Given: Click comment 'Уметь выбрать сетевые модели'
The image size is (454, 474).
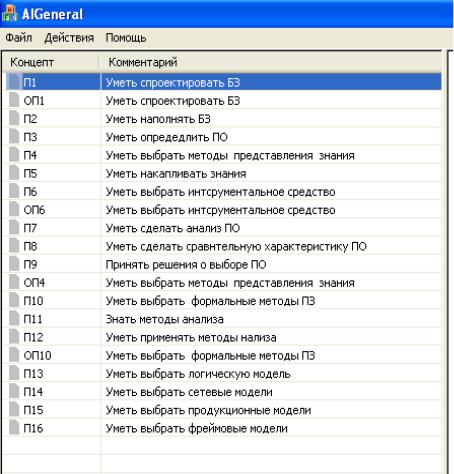Looking at the screenshot, I should point(189,392).
